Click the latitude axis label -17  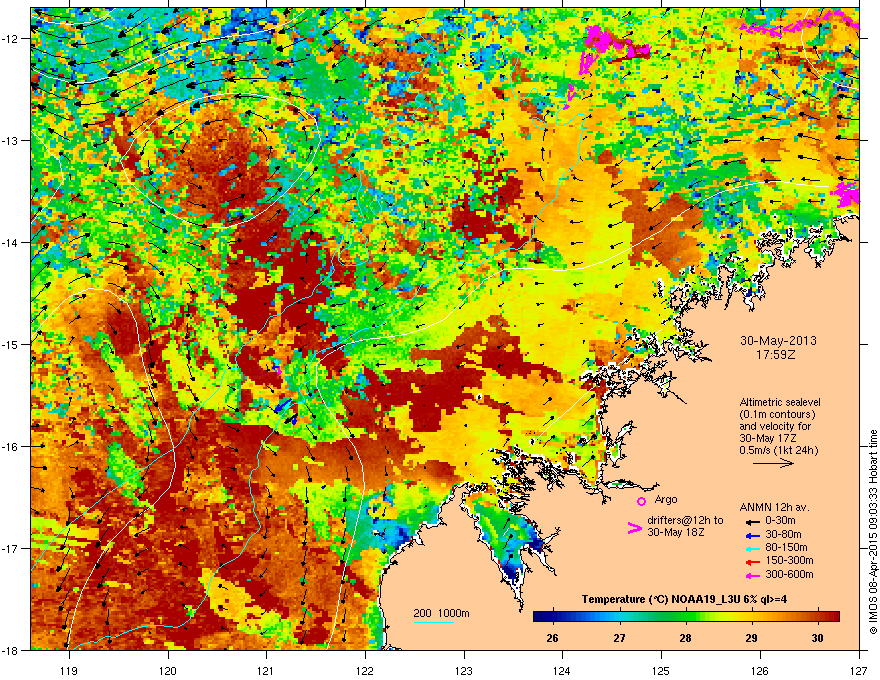coord(10,549)
